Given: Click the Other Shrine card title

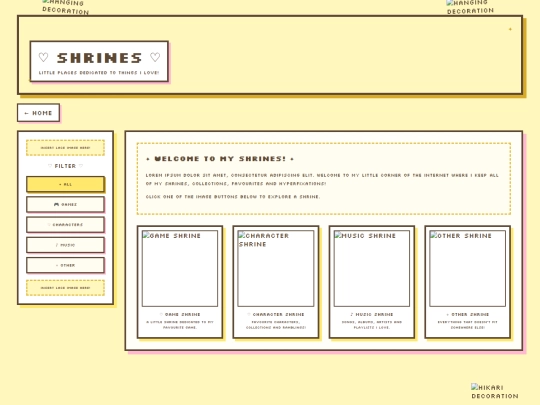Looking at the screenshot, I should 467,314.
